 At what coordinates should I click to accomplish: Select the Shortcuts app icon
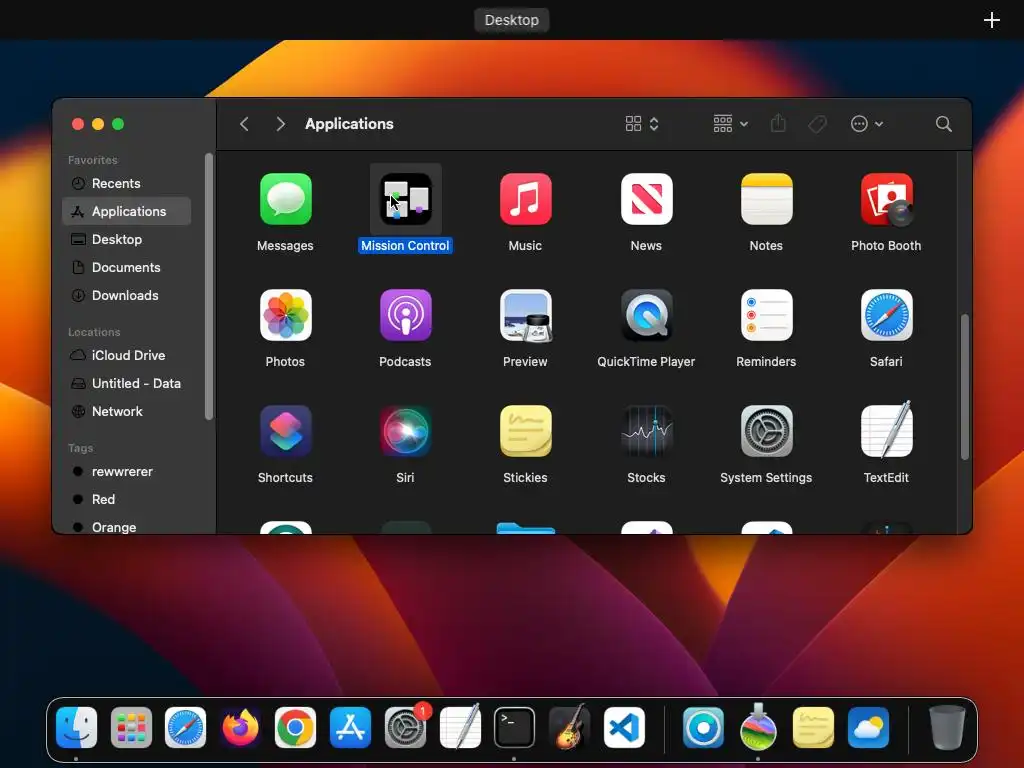coord(285,431)
